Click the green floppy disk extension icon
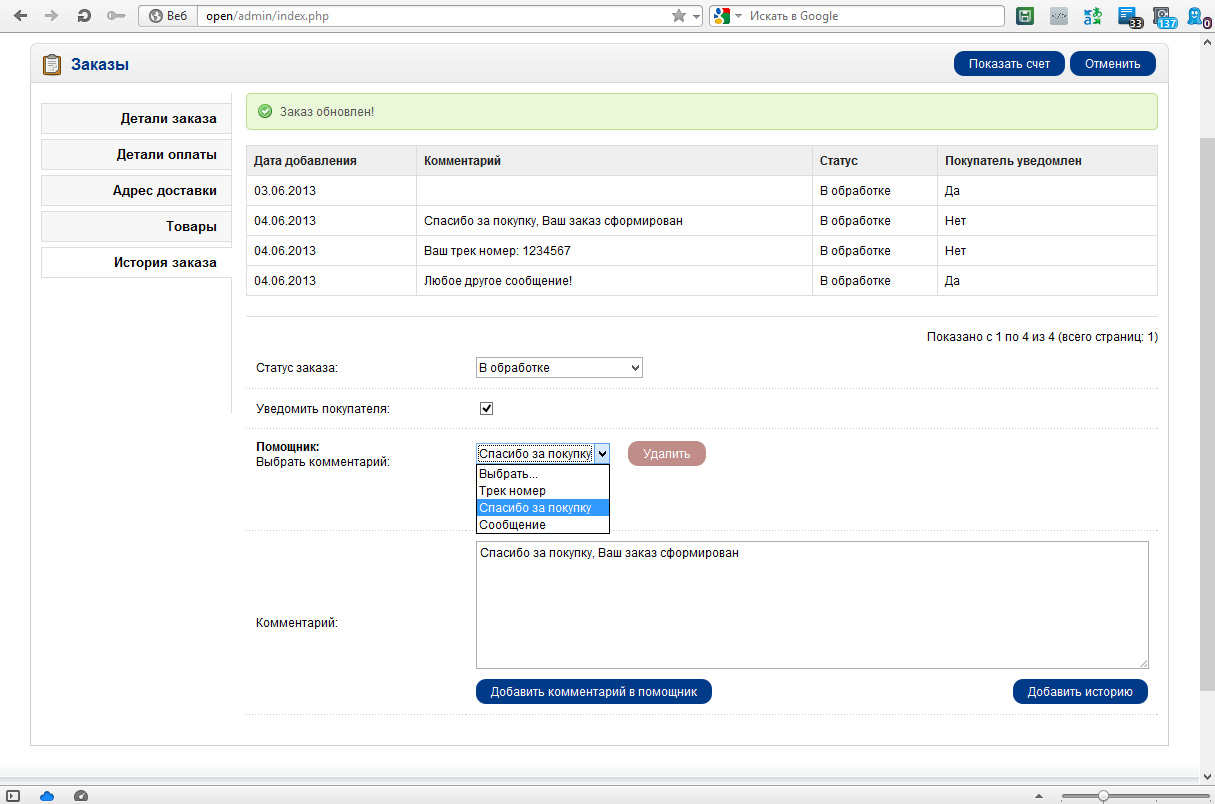Image resolution: width=1215 pixels, height=804 pixels. click(1025, 16)
